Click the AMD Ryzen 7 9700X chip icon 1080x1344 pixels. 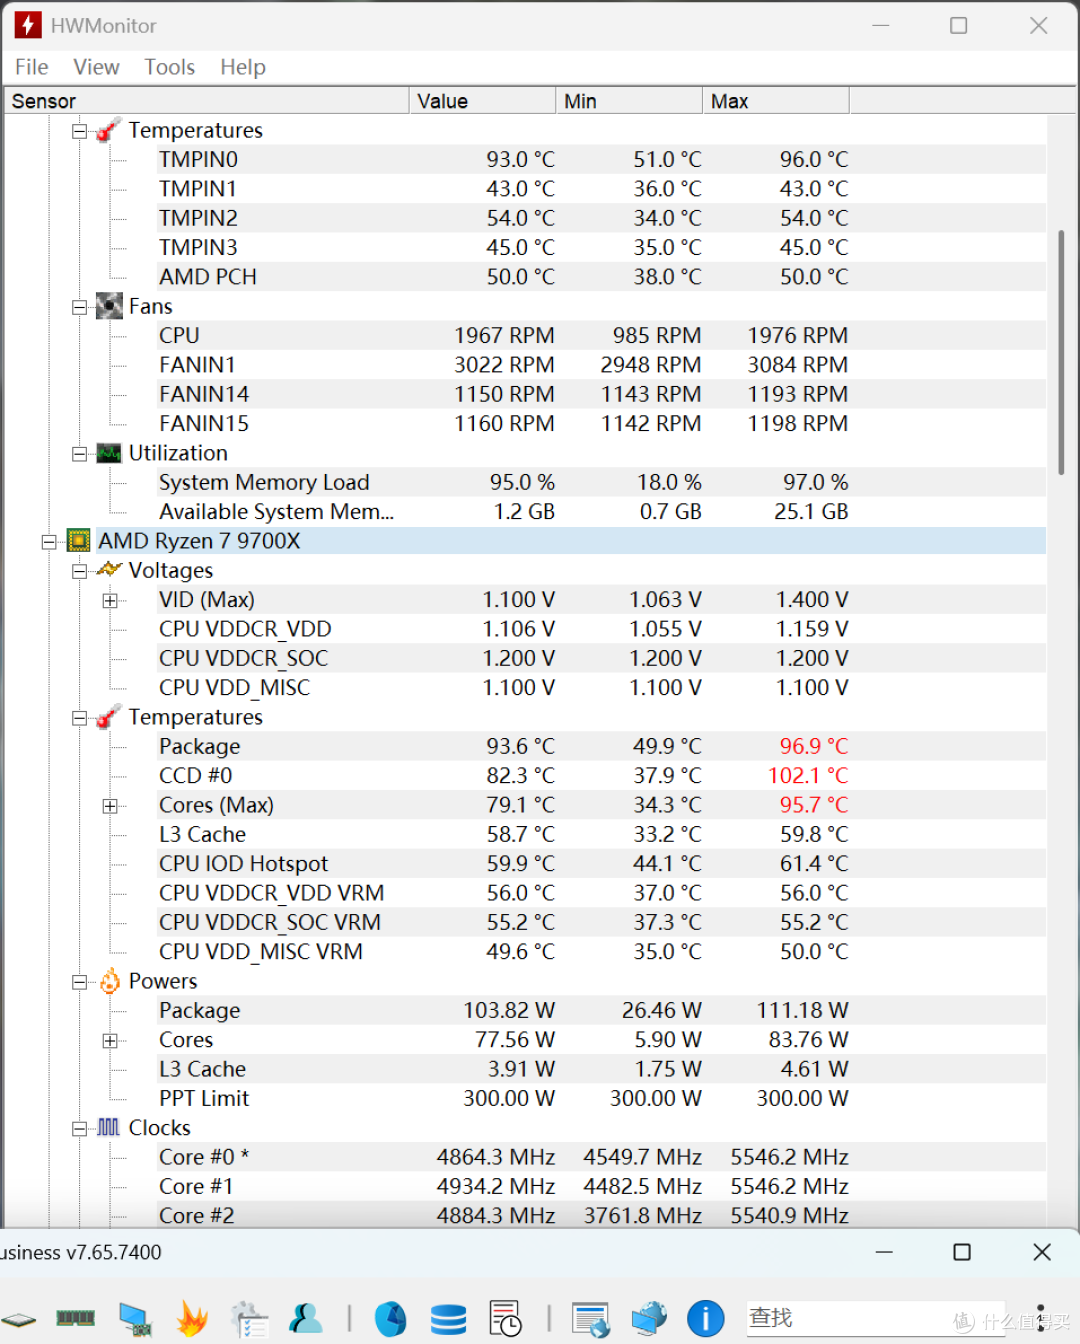[78, 541]
